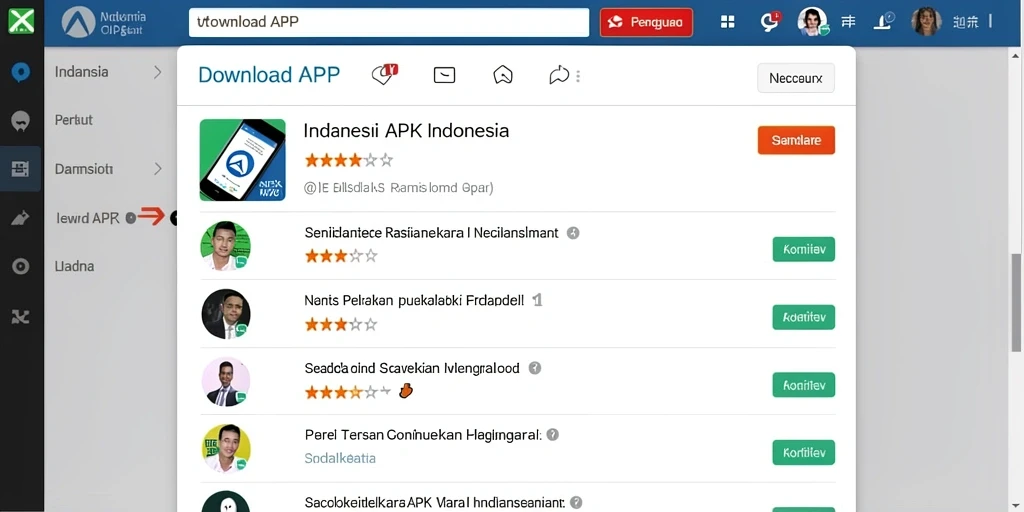Click the upload icon in header
1024x512 pixels.
(x=884, y=23)
